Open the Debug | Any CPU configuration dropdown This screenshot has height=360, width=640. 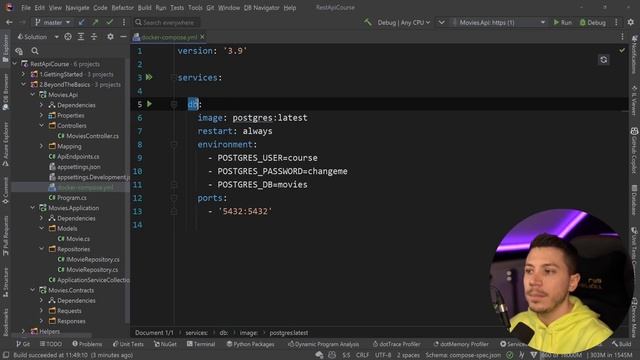[x=403, y=22]
